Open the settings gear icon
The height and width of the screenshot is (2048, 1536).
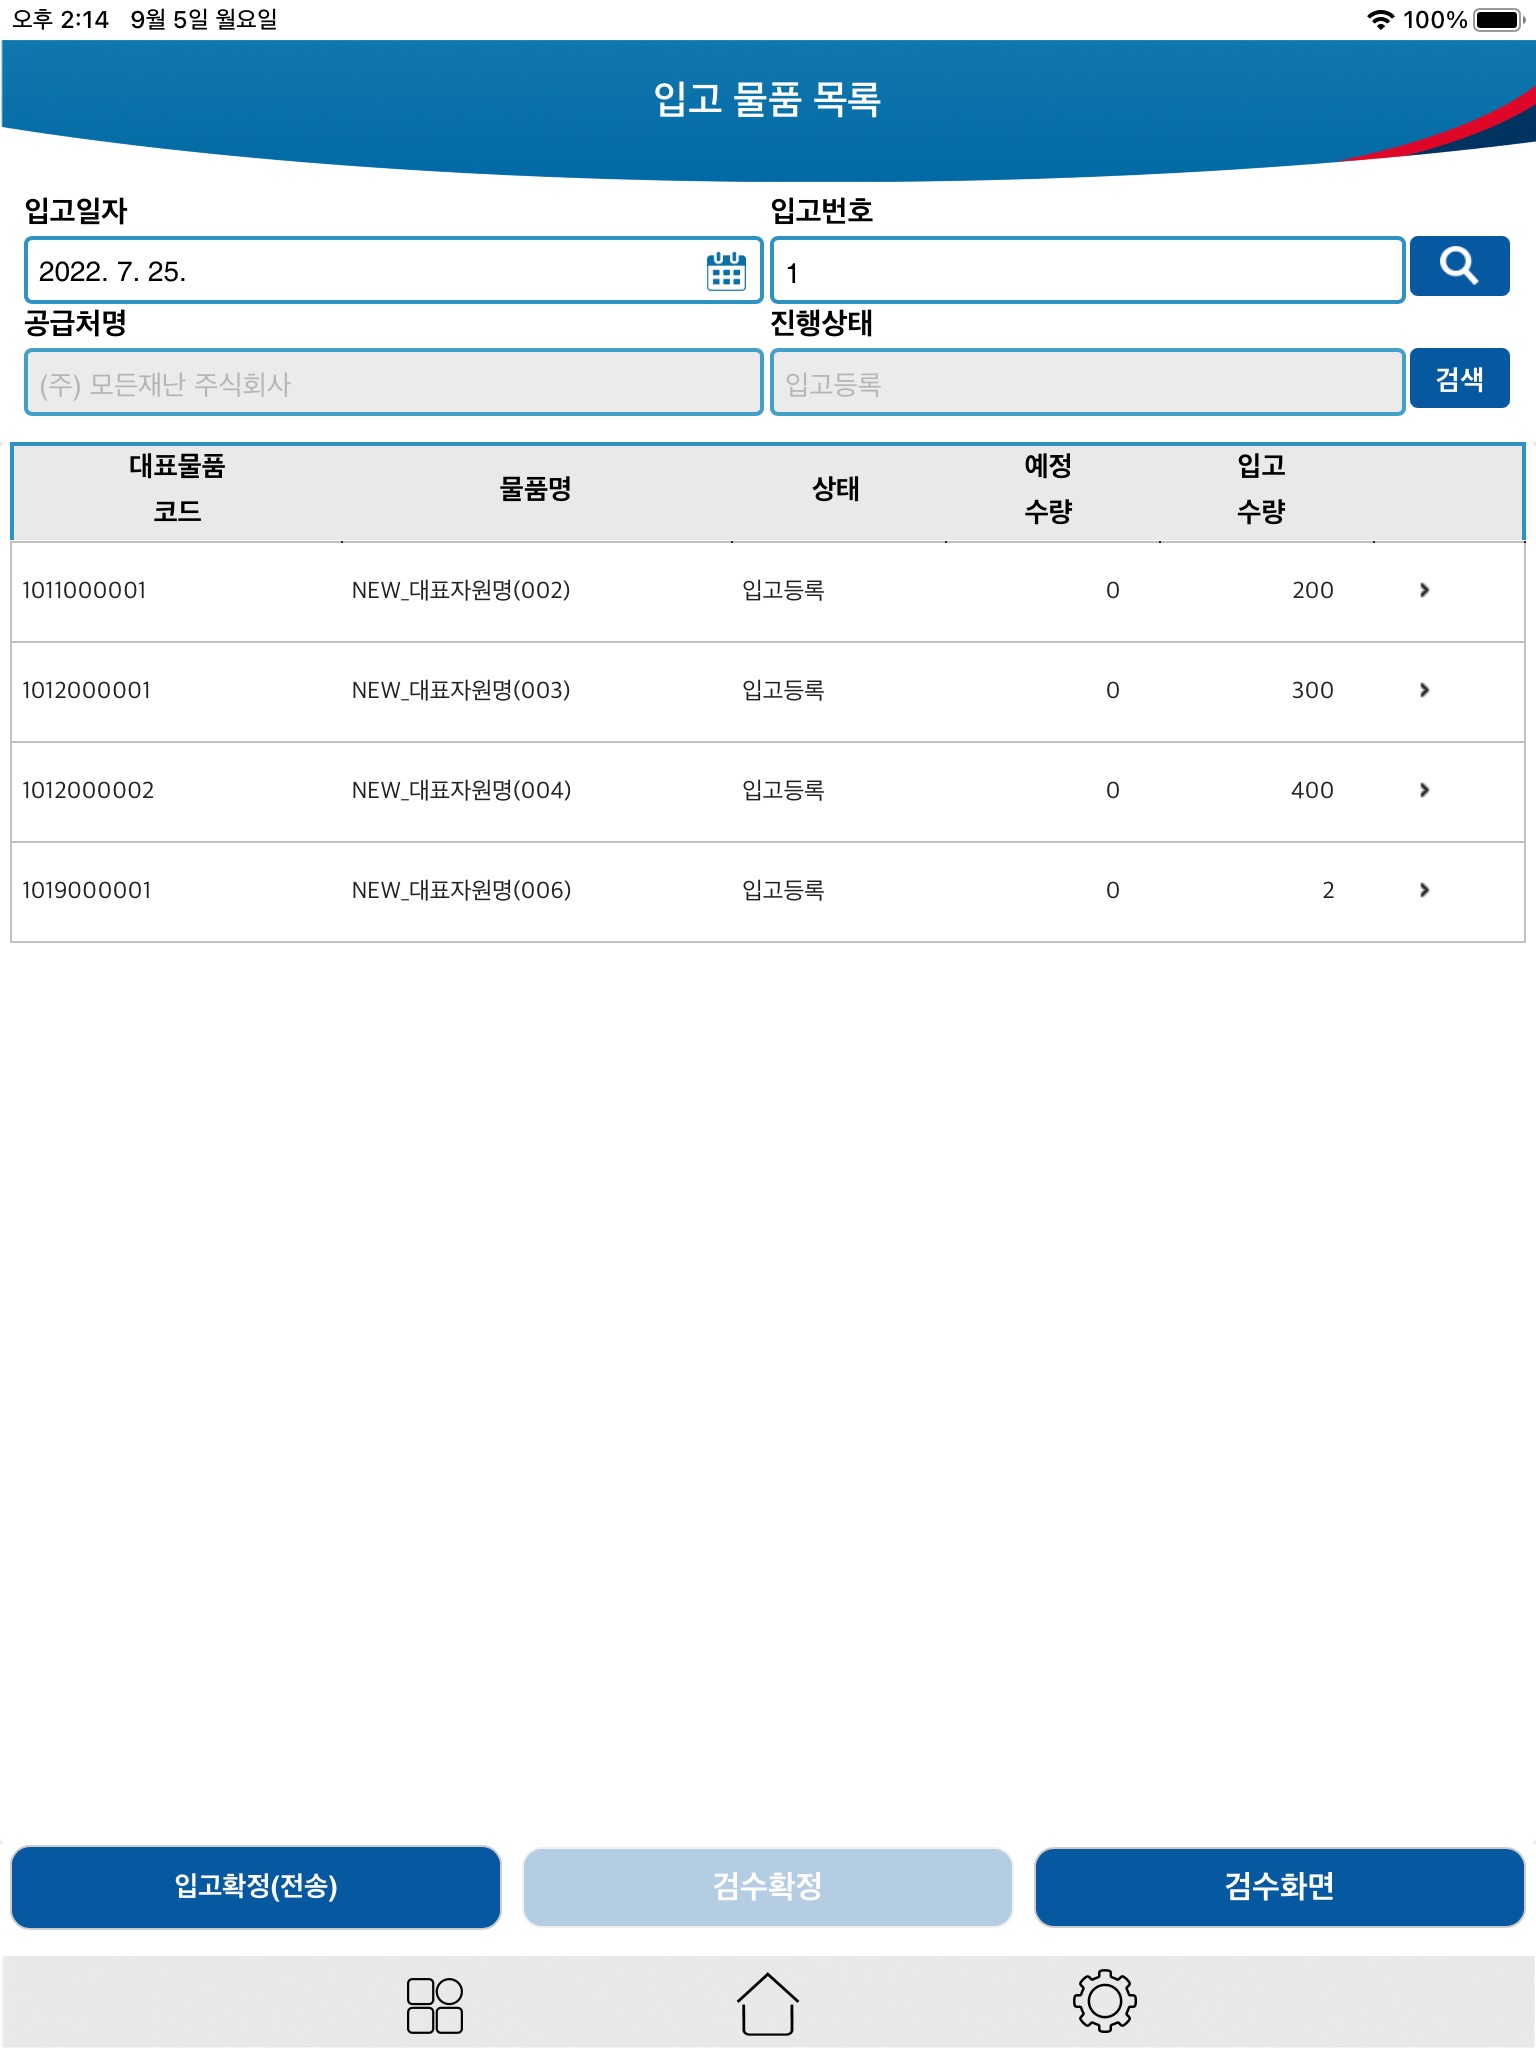(x=1104, y=2000)
